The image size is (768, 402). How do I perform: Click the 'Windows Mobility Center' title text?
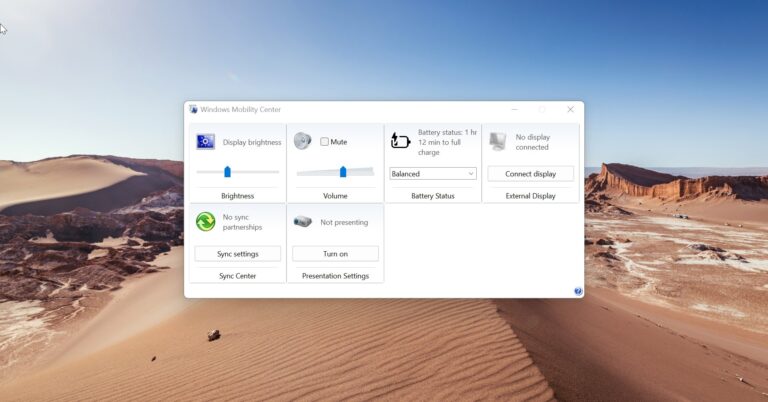[x=240, y=109]
